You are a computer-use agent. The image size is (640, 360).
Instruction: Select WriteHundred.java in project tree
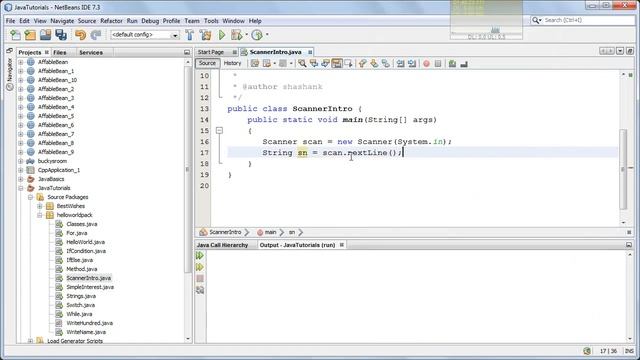(x=90, y=323)
